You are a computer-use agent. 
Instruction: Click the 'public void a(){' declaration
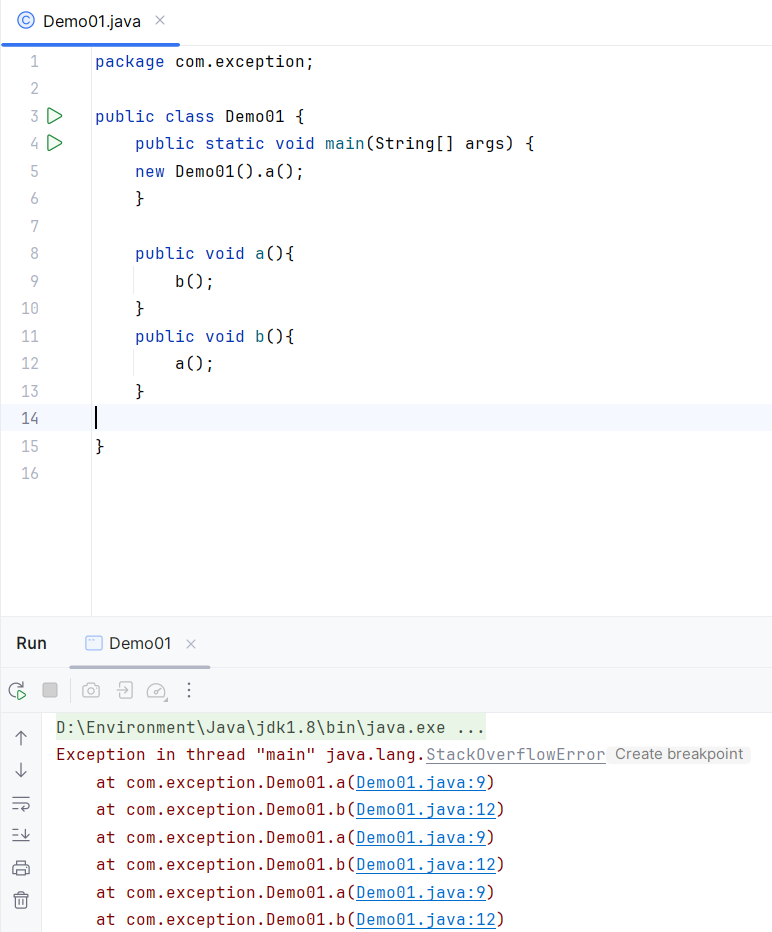pyautogui.click(x=214, y=254)
